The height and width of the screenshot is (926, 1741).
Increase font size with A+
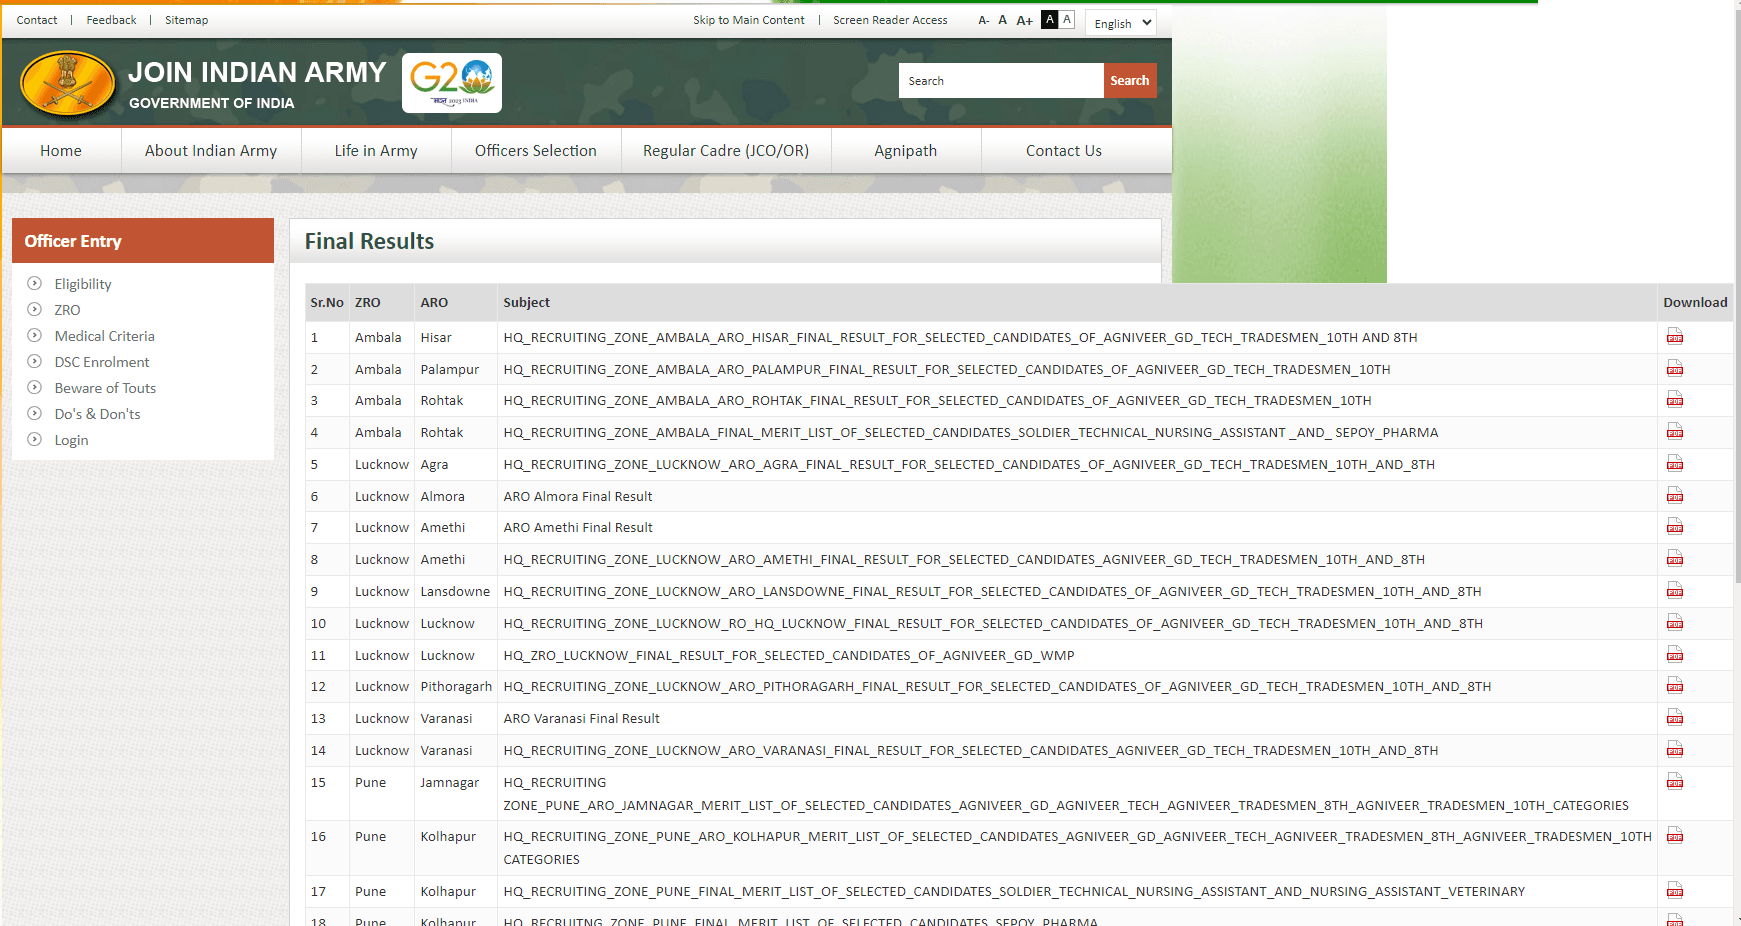(1024, 21)
